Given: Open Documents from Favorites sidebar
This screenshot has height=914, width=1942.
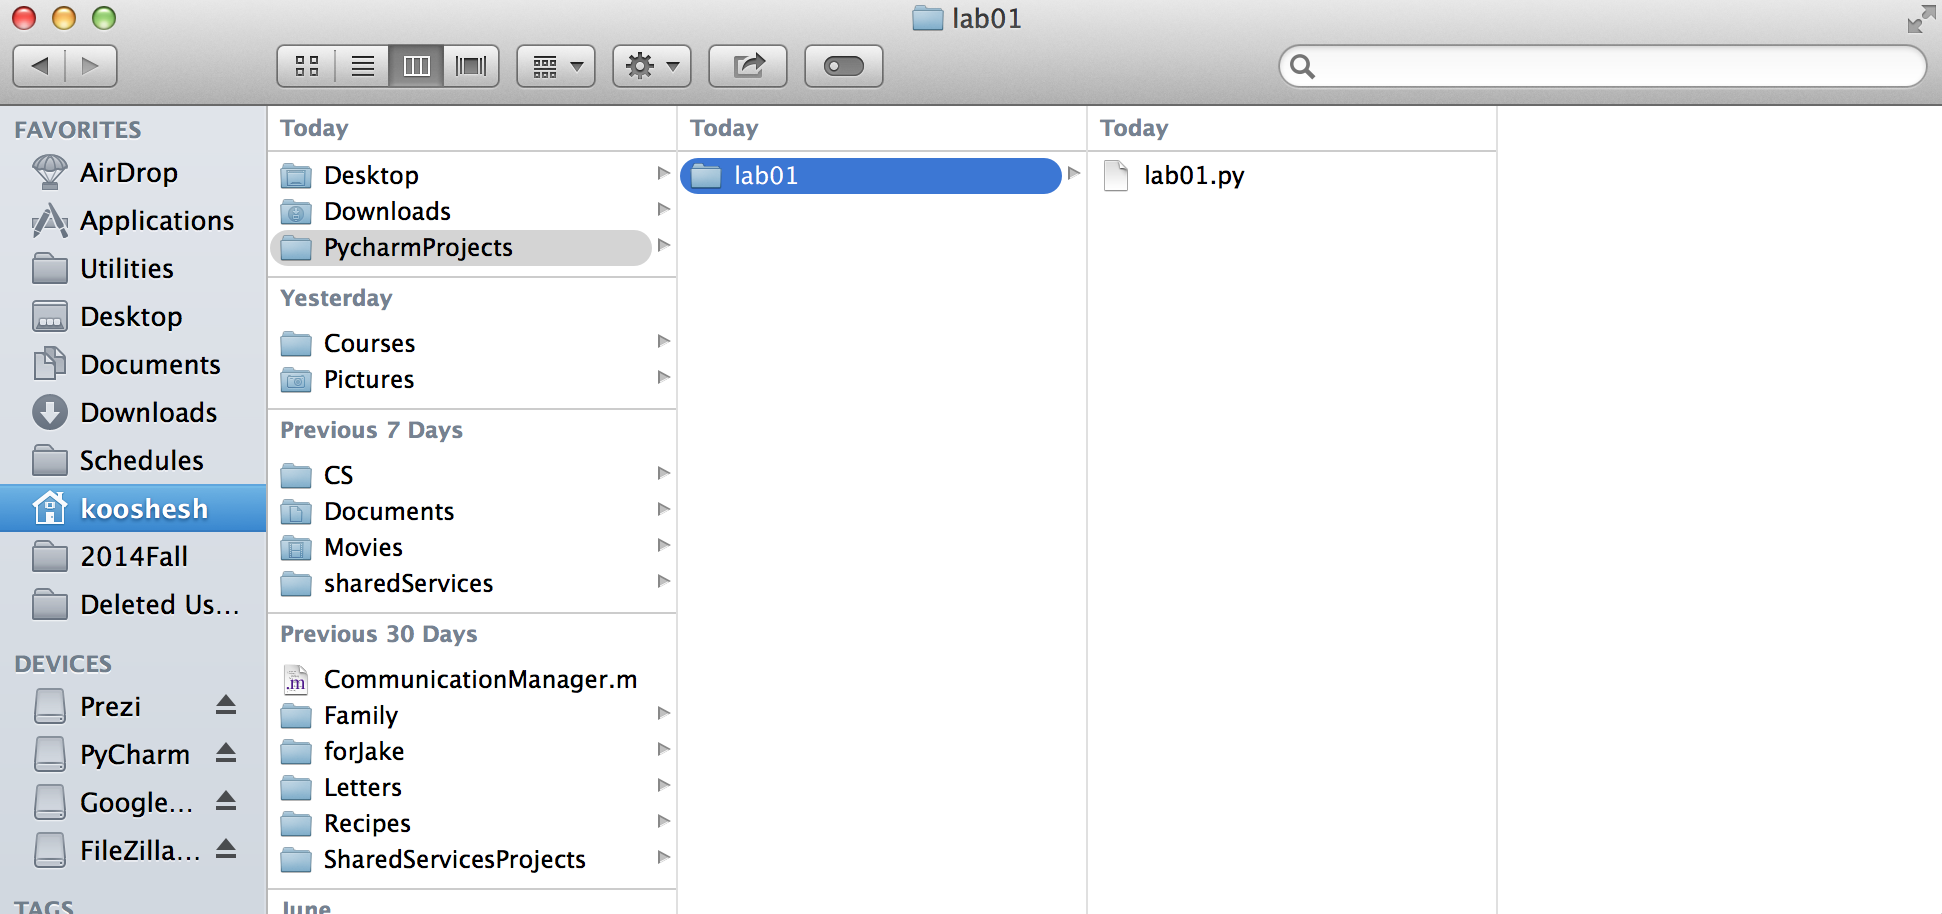Looking at the screenshot, I should point(150,364).
